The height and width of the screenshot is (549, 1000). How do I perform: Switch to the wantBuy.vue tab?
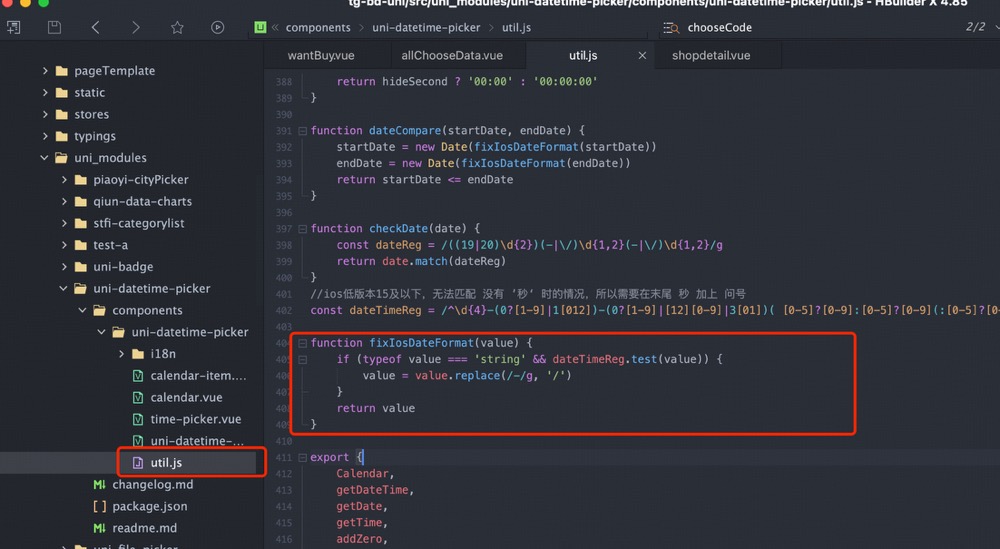point(321,56)
